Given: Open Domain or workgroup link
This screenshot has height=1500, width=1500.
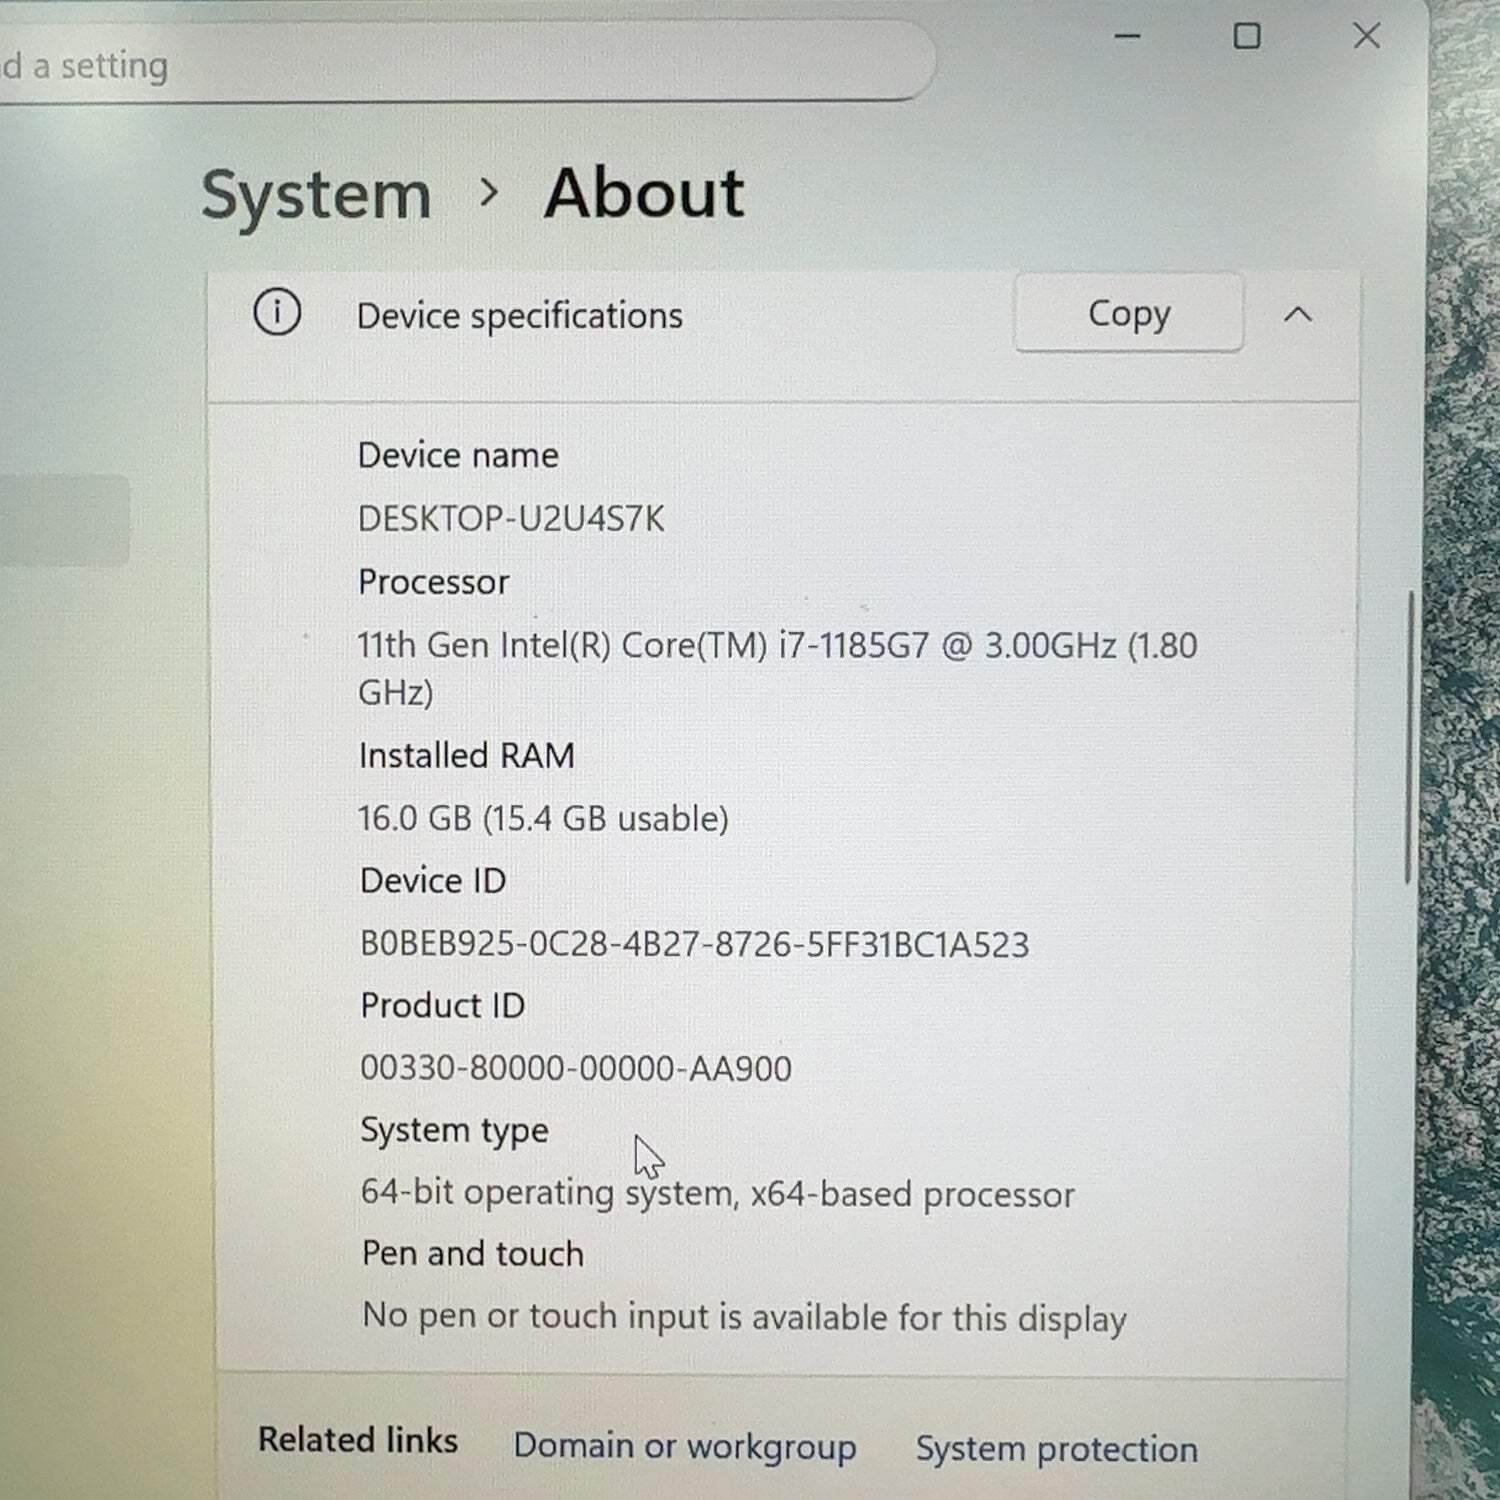Looking at the screenshot, I should tap(685, 1446).
